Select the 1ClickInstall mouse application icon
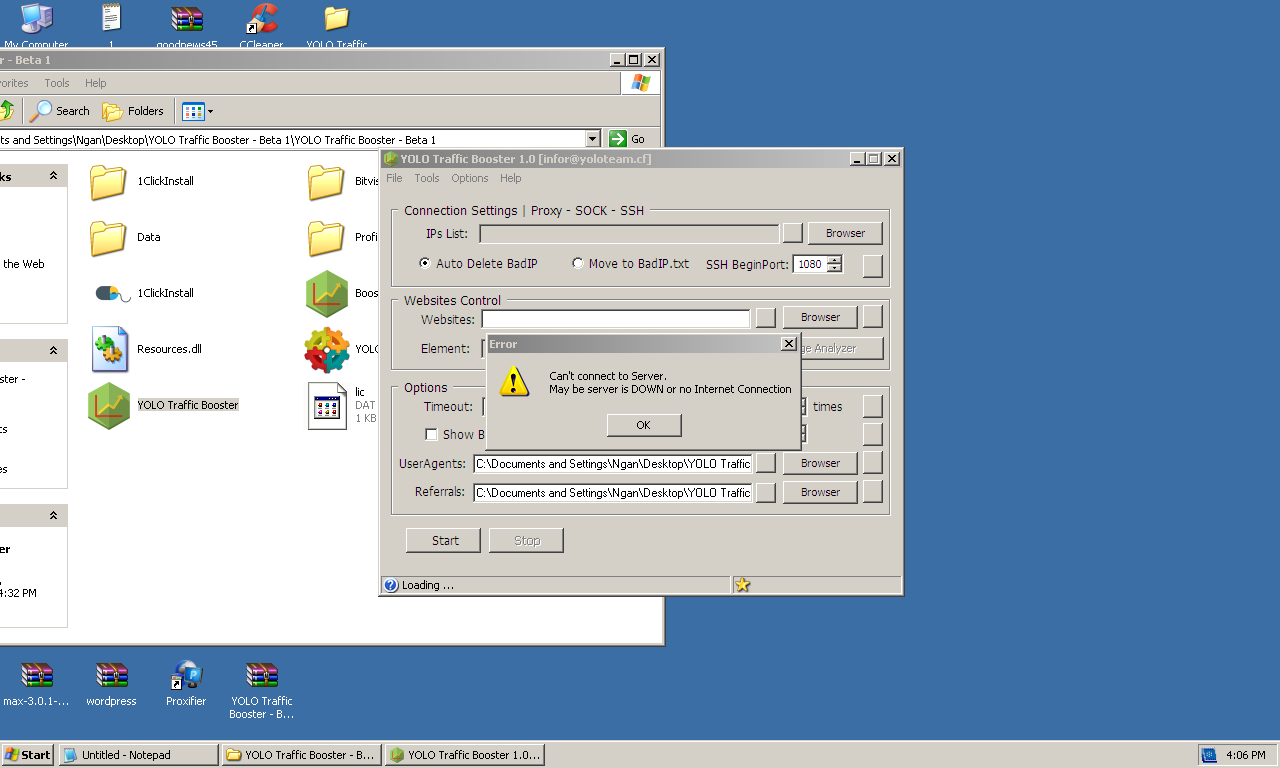The height and width of the screenshot is (768, 1280). (x=112, y=293)
